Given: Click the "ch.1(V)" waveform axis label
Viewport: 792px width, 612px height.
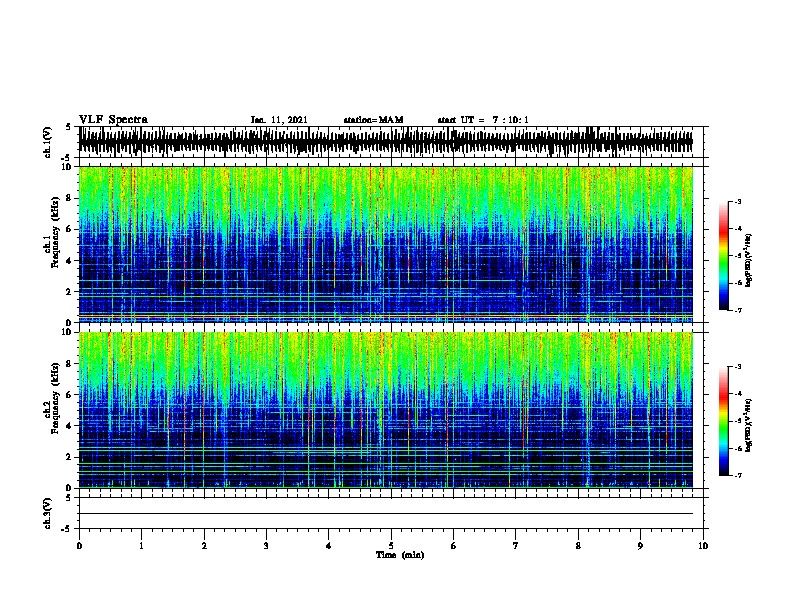Looking at the screenshot, I should pos(47,142).
